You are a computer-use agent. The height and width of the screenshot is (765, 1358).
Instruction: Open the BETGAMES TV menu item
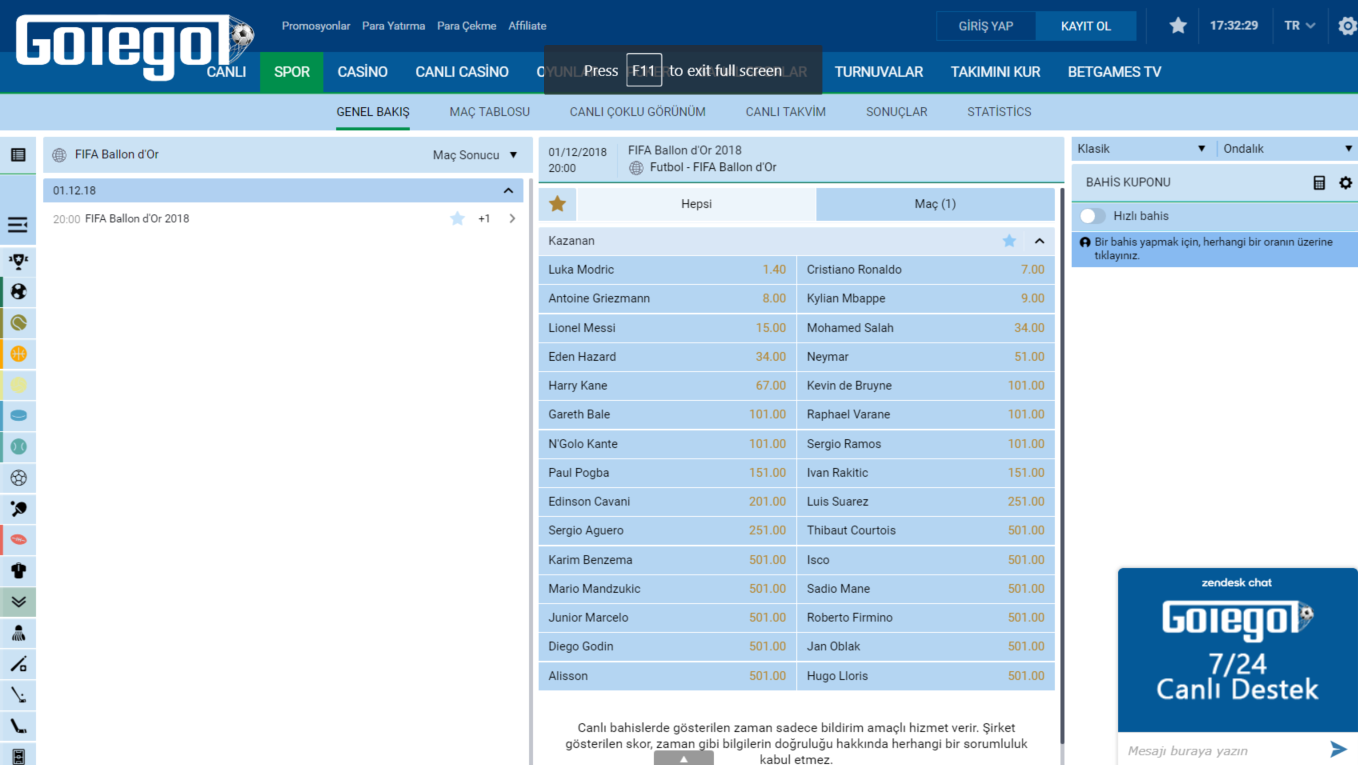click(x=1114, y=72)
